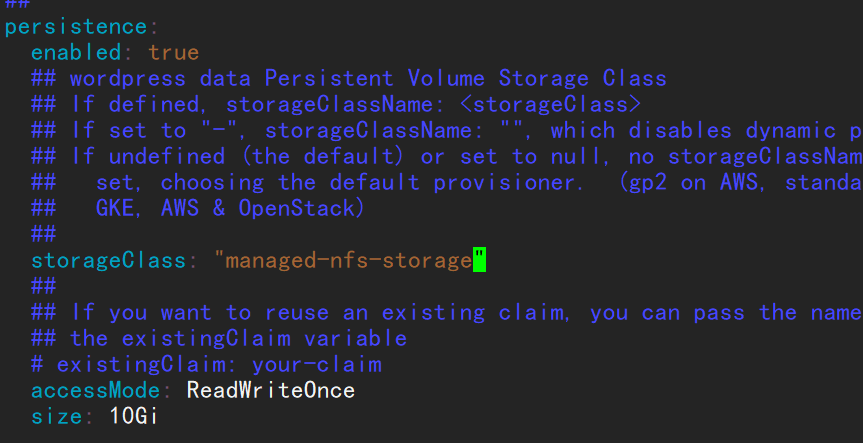Click "the existingClaim variable" comment line
This screenshot has height=443, width=863.
coord(238,338)
